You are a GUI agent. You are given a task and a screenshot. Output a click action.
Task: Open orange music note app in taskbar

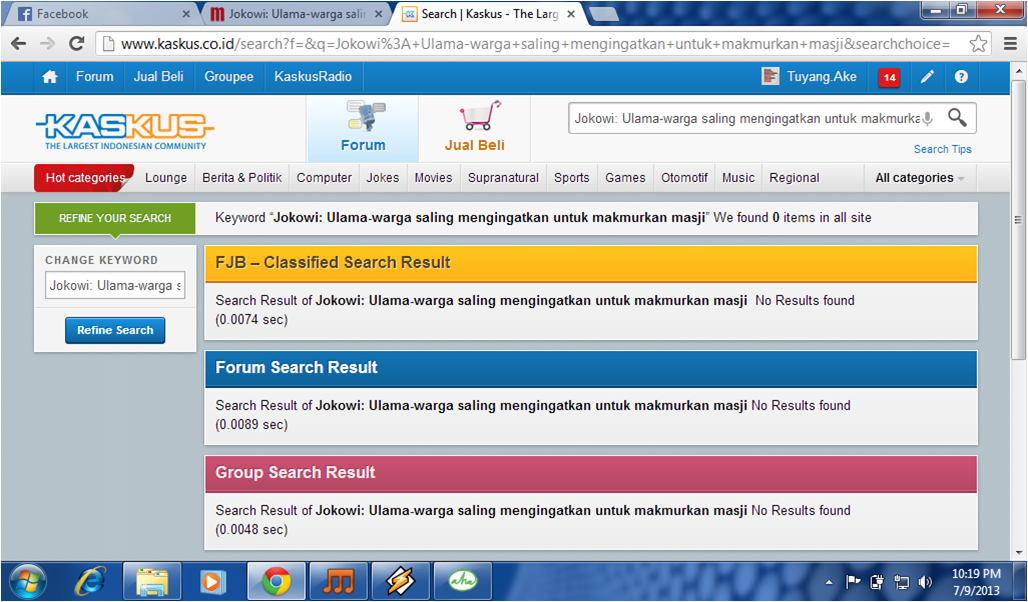point(338,582)
